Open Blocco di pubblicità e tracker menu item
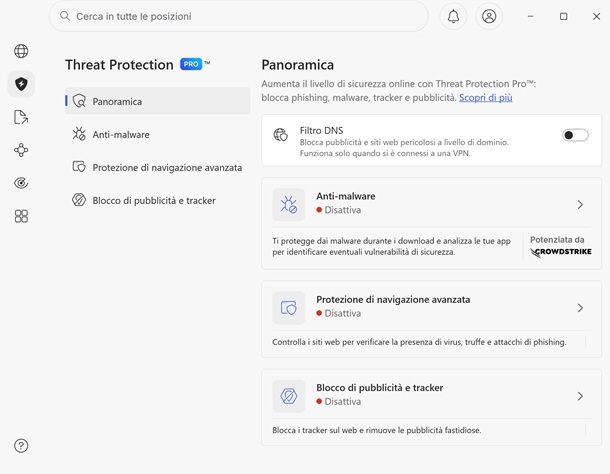Screen dimensions: 610x474 pos(153,200)
